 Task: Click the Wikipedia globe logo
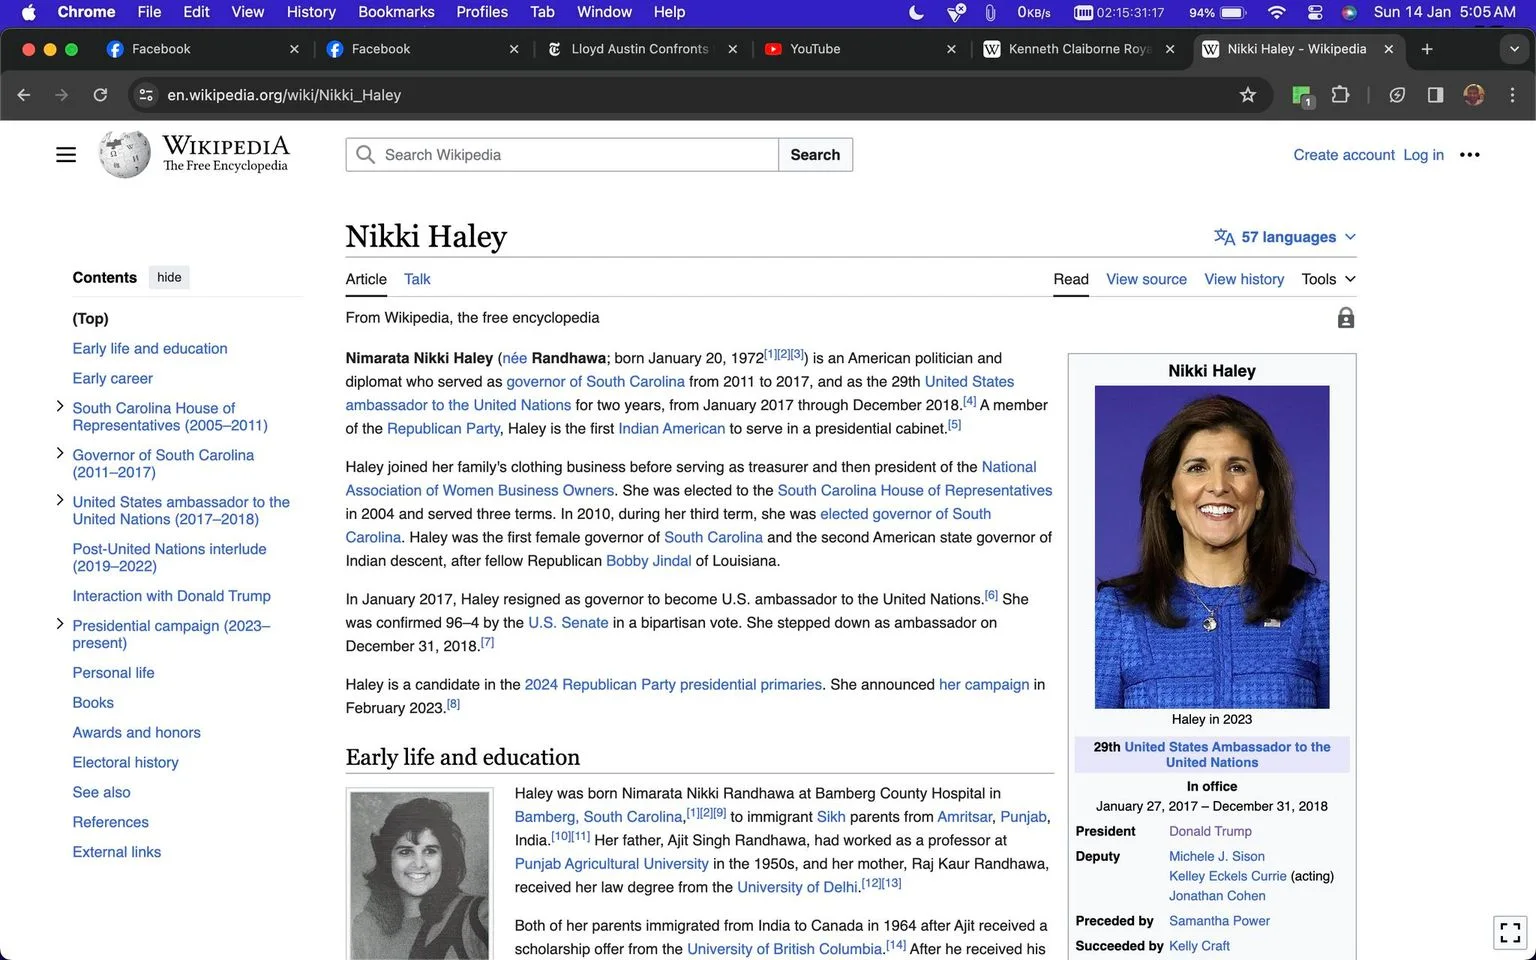[125, 155]
